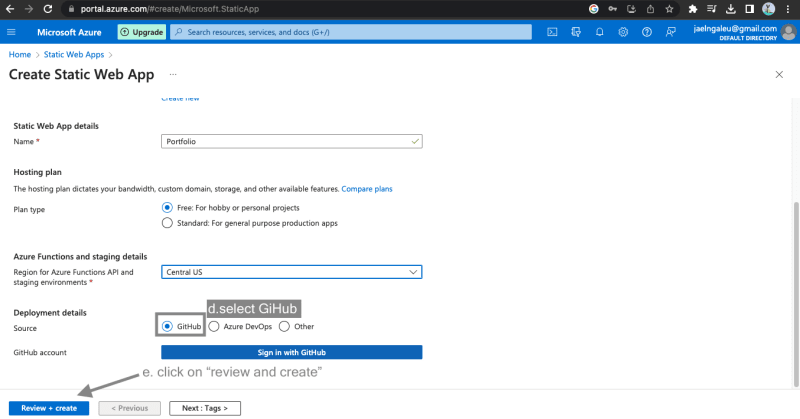This screenshot has height=419, width=800.
Task: Open the browser downloads icon
Action: tap(731, 9)
